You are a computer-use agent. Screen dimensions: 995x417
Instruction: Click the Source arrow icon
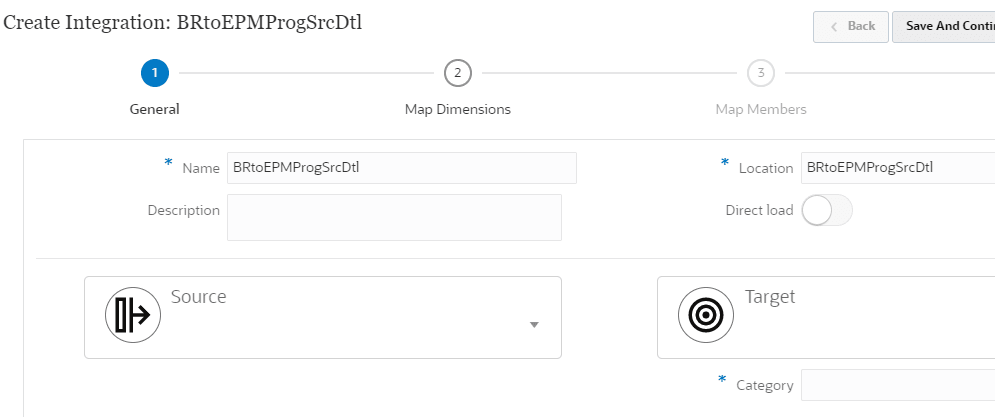tap(133, 315)
